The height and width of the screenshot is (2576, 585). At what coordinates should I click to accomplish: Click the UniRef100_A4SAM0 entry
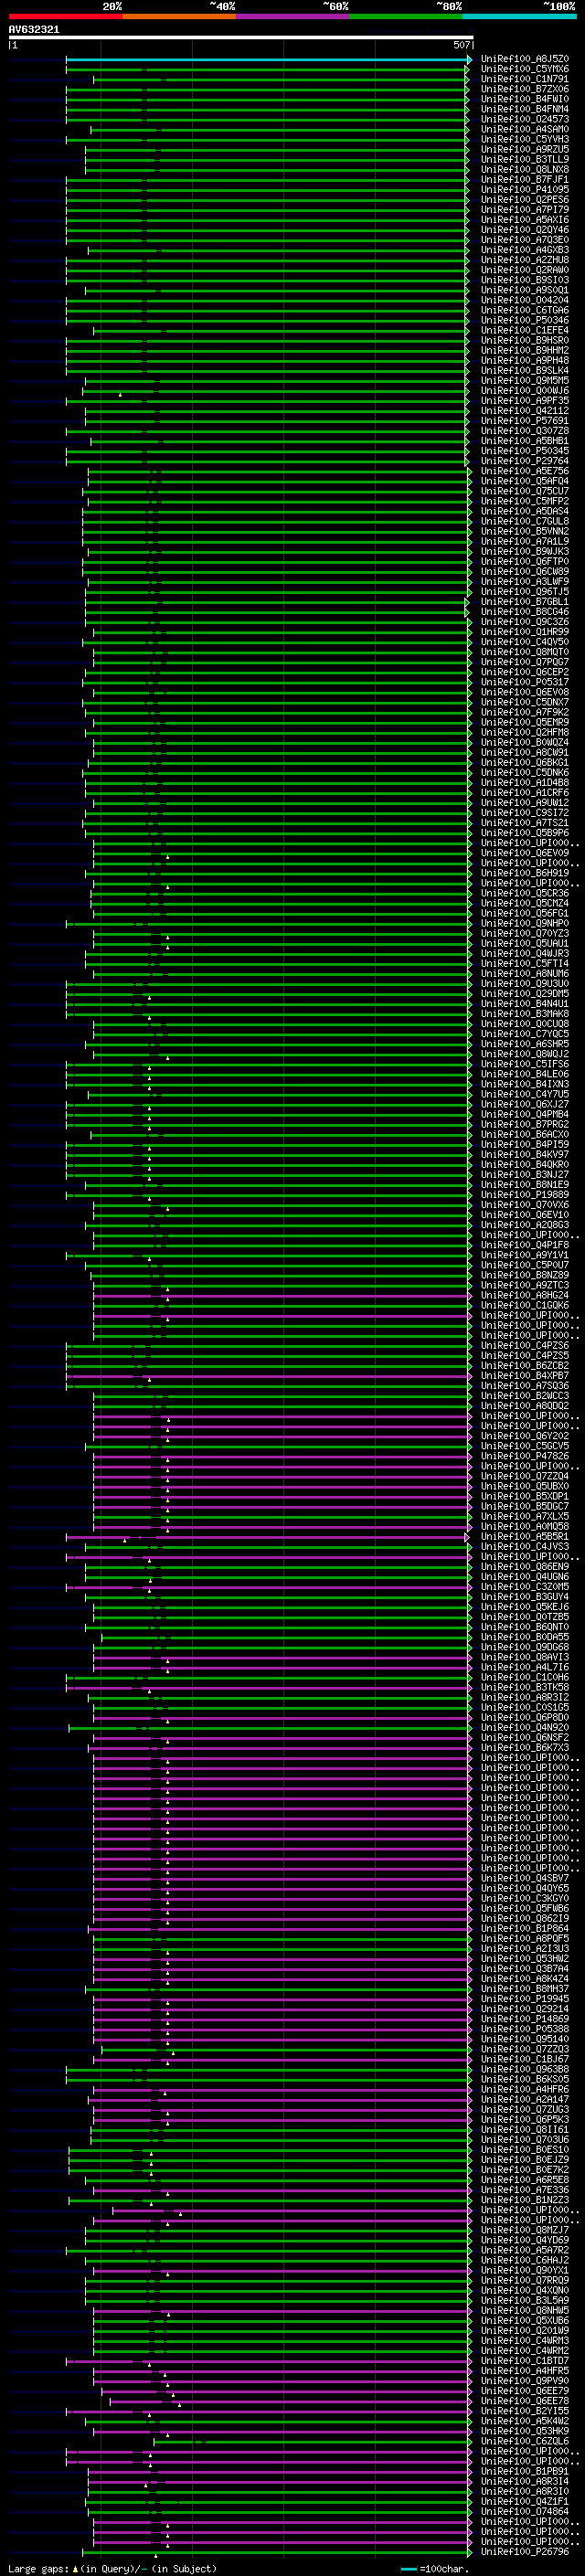pos(525,129)
